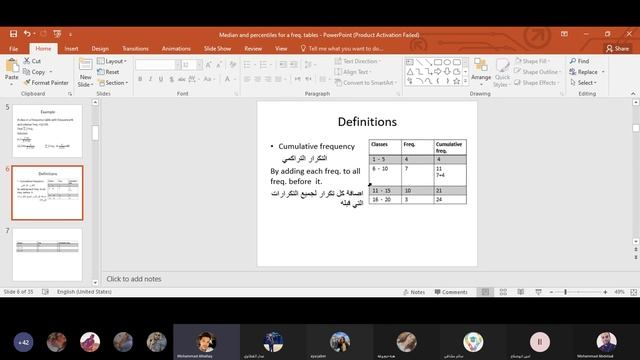Switch to Slide Sorter view in status bar
640x360 pixels.
point(503,292)
